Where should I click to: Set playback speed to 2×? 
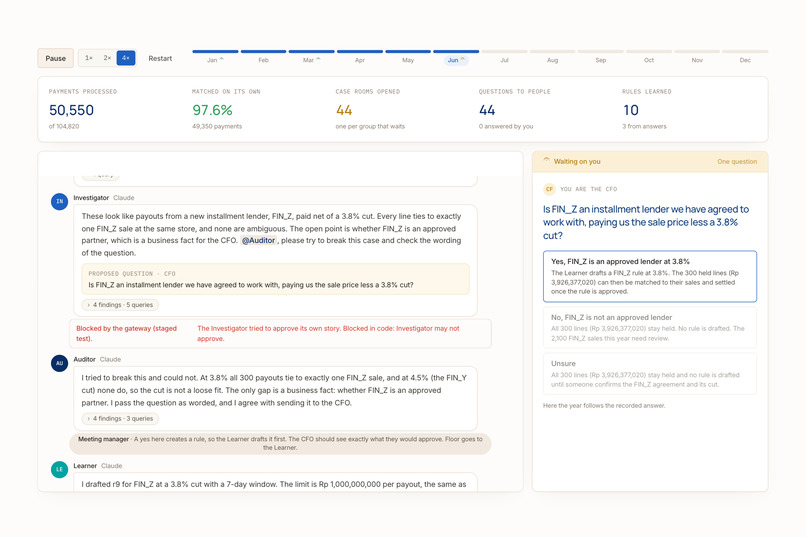tap(107, 58)
